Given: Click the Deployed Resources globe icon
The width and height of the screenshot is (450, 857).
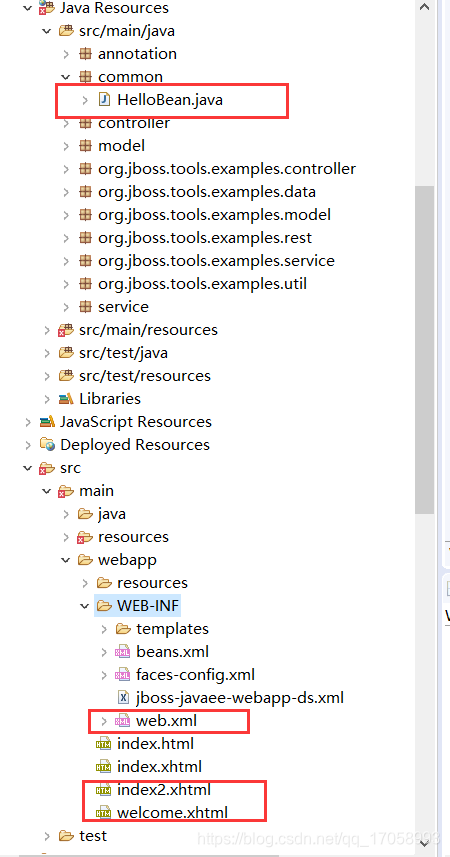Looking at the screenshot, I should (x=47, y=444).
